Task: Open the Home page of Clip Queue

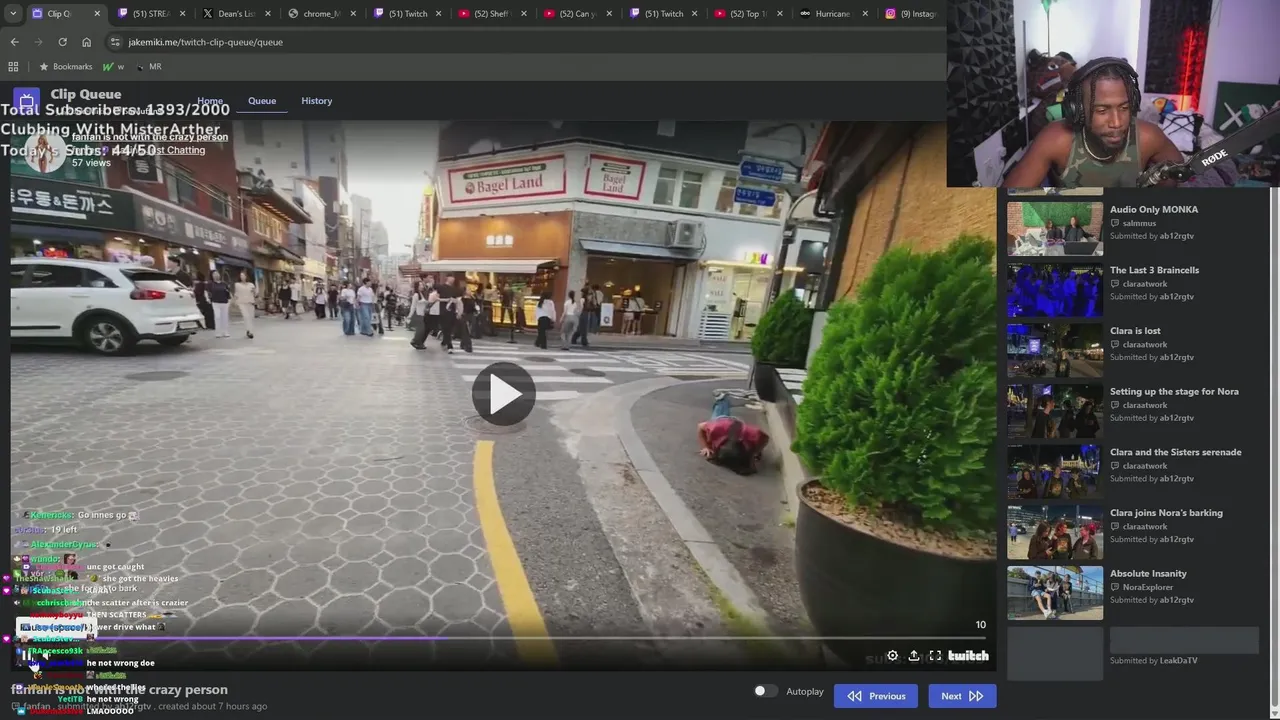Action: pyautogui.click(x=210, y=101)
